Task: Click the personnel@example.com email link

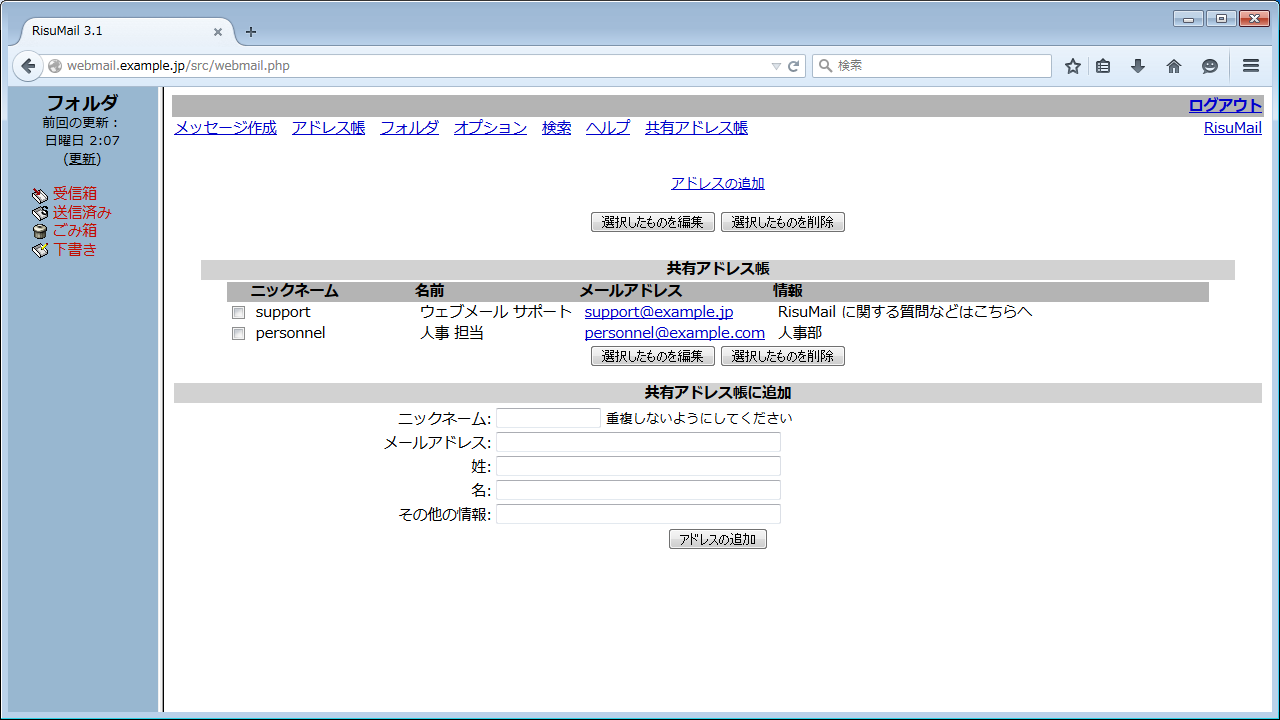Action: 675,333
